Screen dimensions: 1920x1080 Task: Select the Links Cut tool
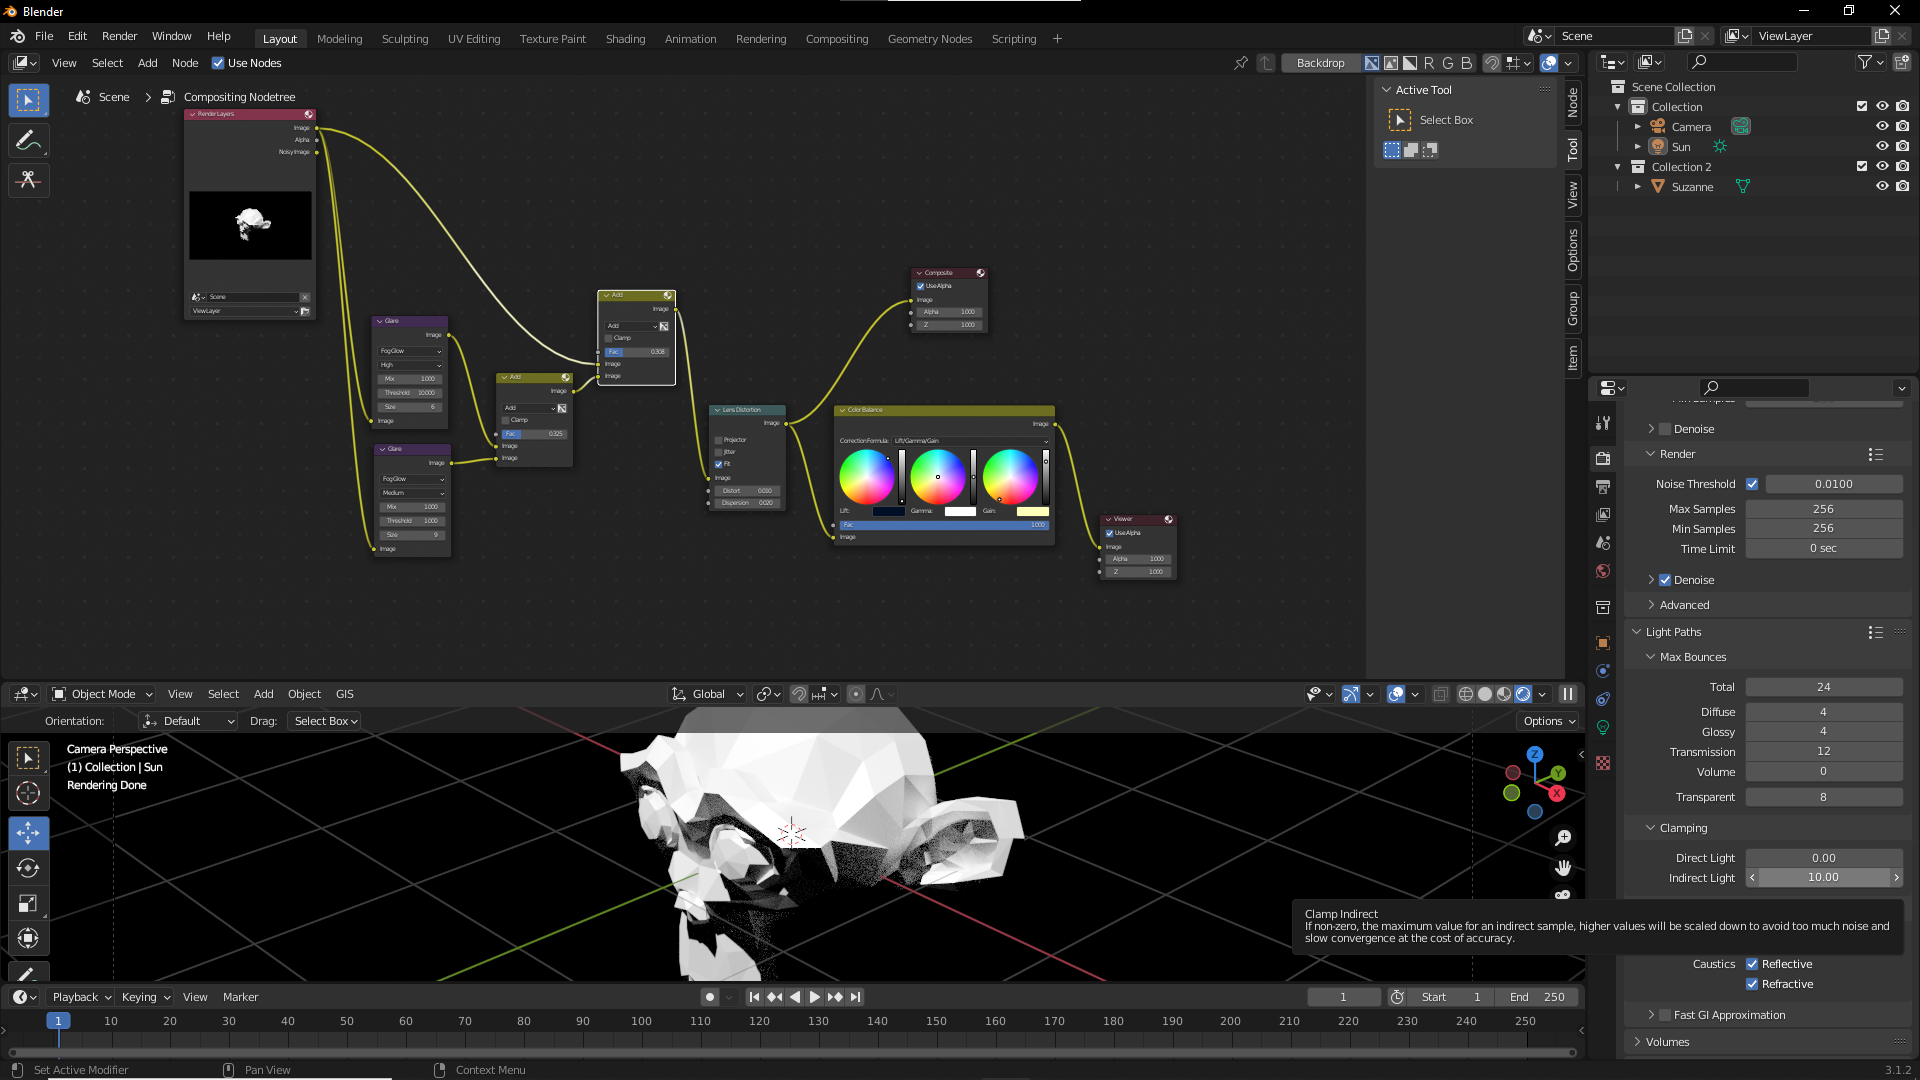point(28,180)
